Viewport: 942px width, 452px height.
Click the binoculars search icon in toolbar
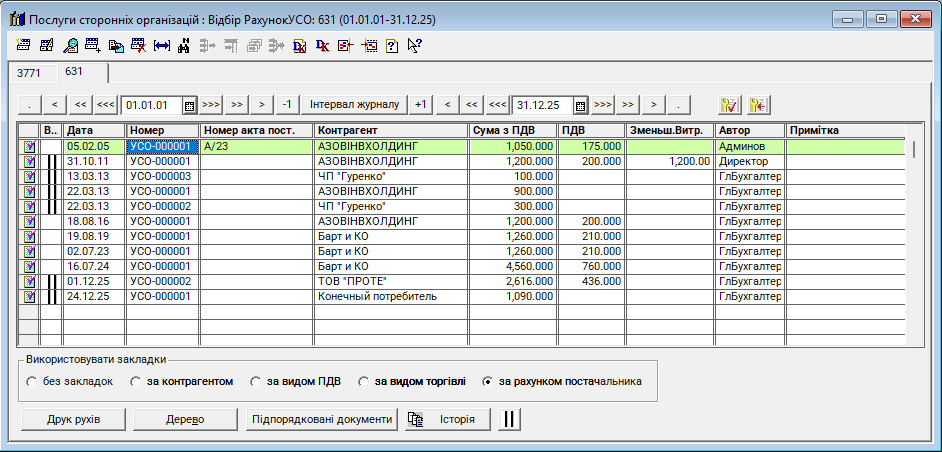(183, 45)
